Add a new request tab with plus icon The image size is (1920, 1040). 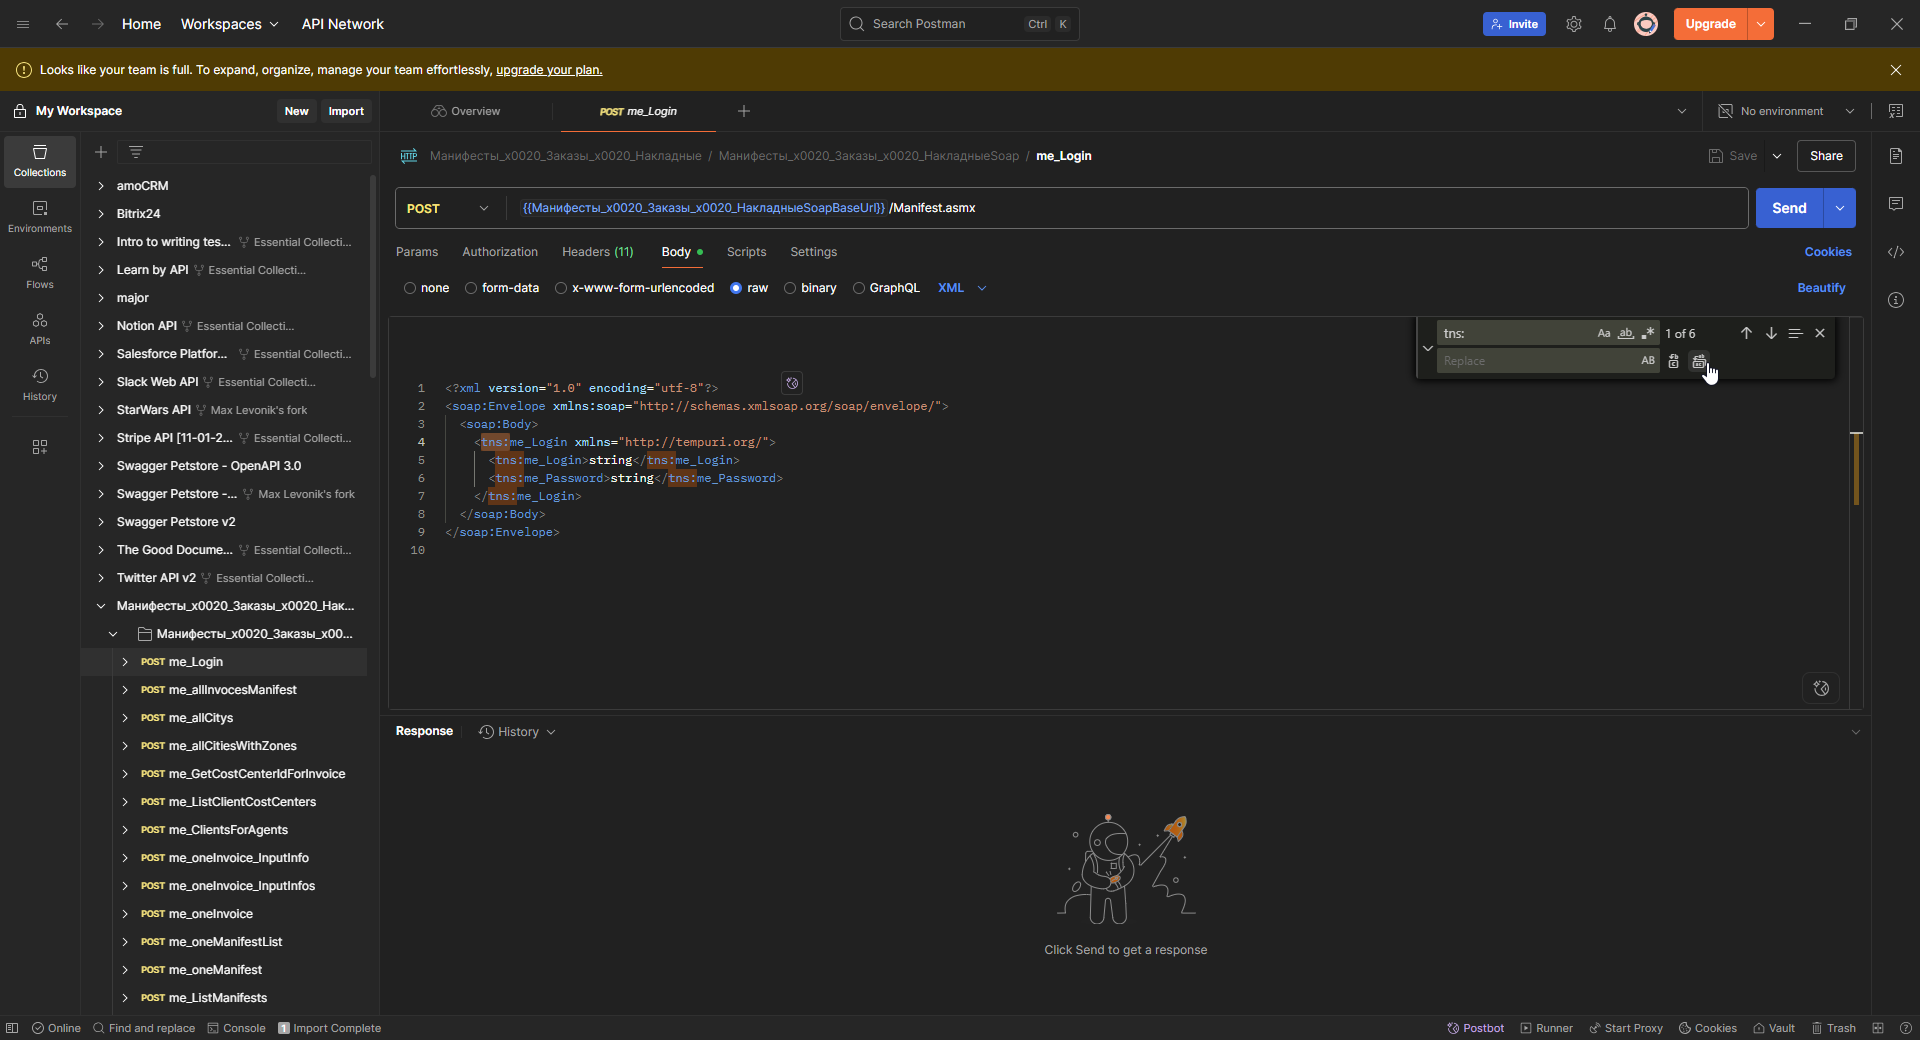pyautogui.click(x=744, y=111)
